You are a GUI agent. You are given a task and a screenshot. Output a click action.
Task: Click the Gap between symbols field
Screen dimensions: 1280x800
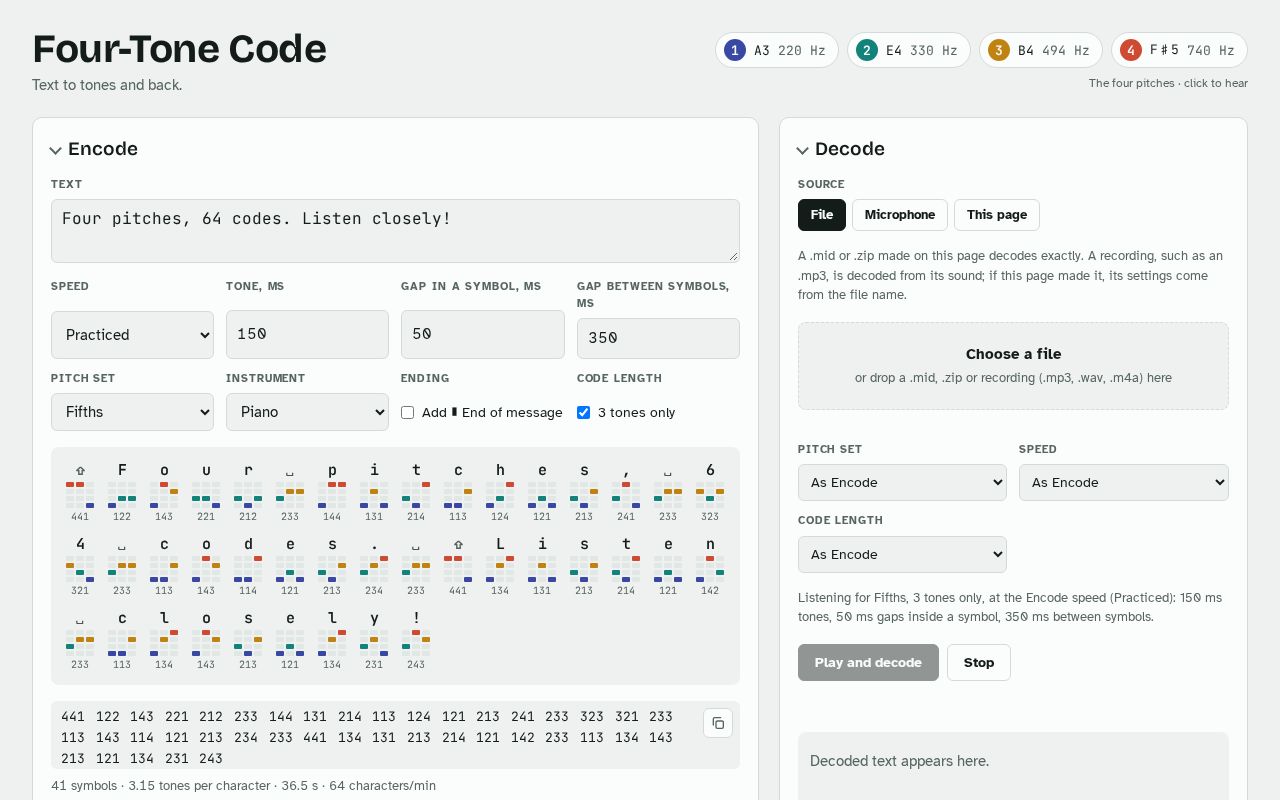(x=658, y=338)
